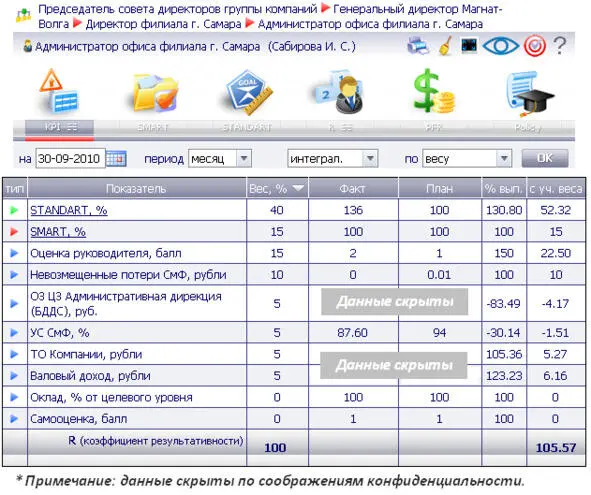
Task: Click blue arrow beside Оценка руководителя
Action: click(14, 253)
